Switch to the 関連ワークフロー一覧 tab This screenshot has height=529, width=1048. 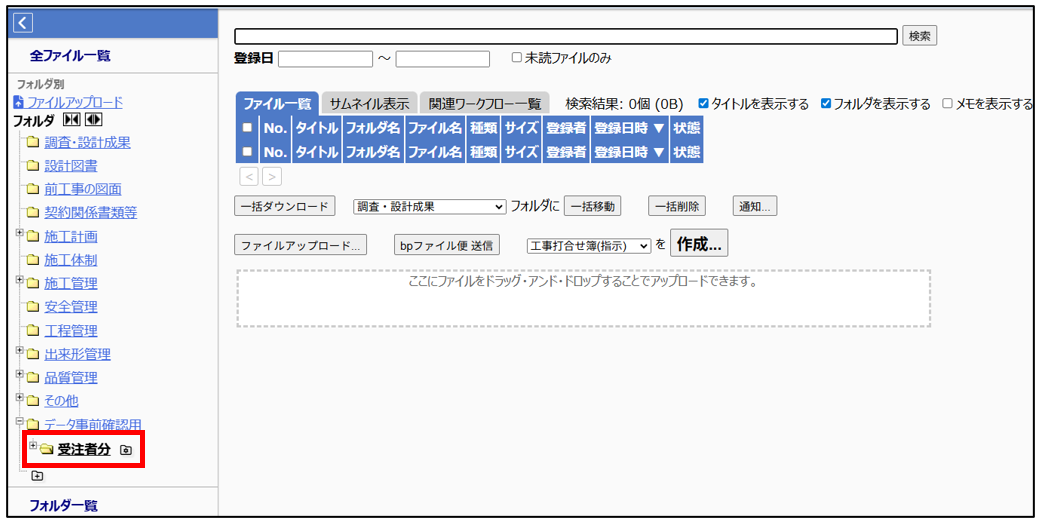[484, 104]
